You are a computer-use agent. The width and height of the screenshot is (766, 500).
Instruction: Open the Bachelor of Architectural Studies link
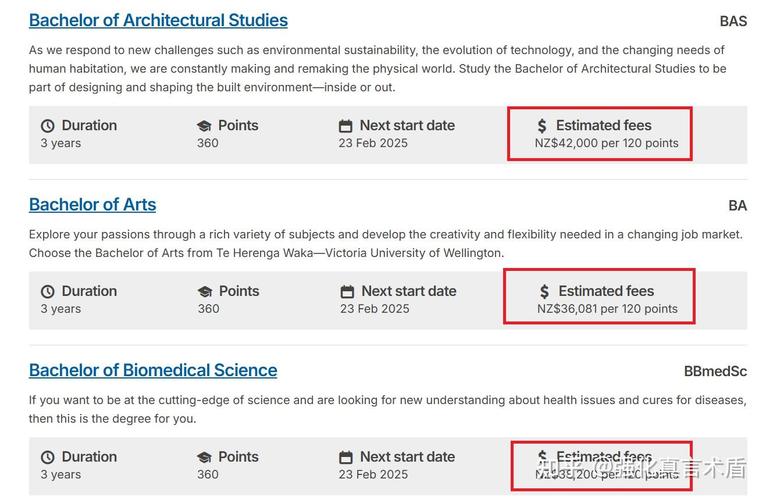pos(158,21)
